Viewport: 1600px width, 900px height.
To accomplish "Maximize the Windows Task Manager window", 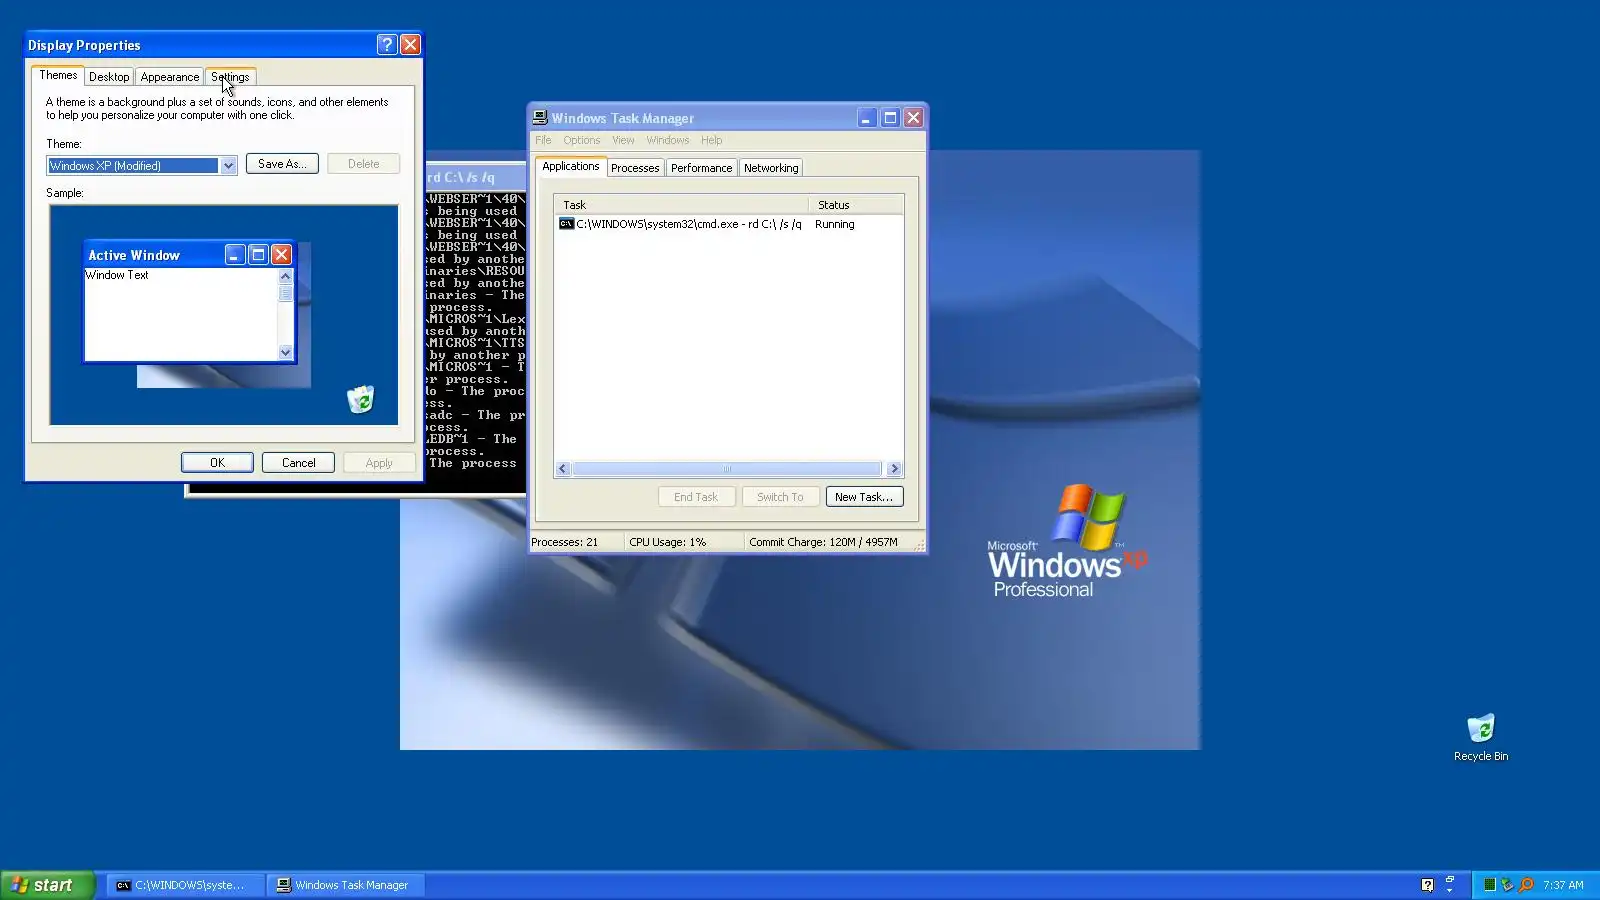I will [890, 118].
